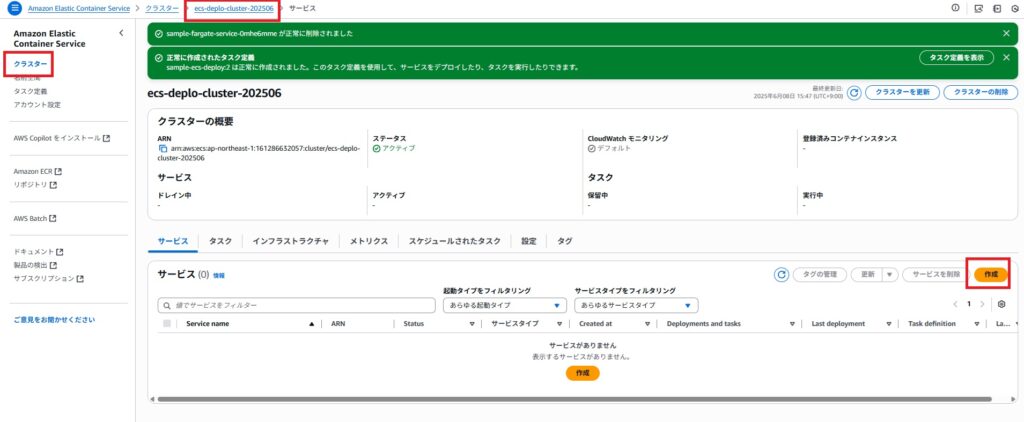1024x422 pixels.
Task: Open サービスタイプ column sort arrow
Action: click(560, 324)
